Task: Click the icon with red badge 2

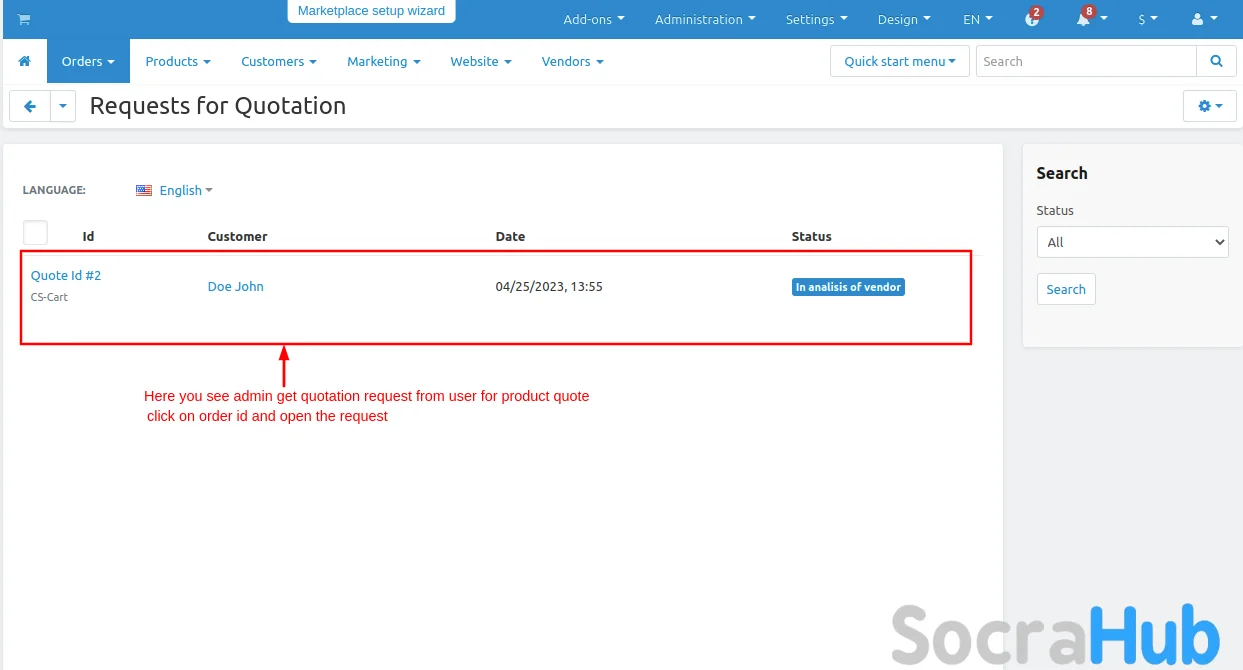Action: (1032, 19)
